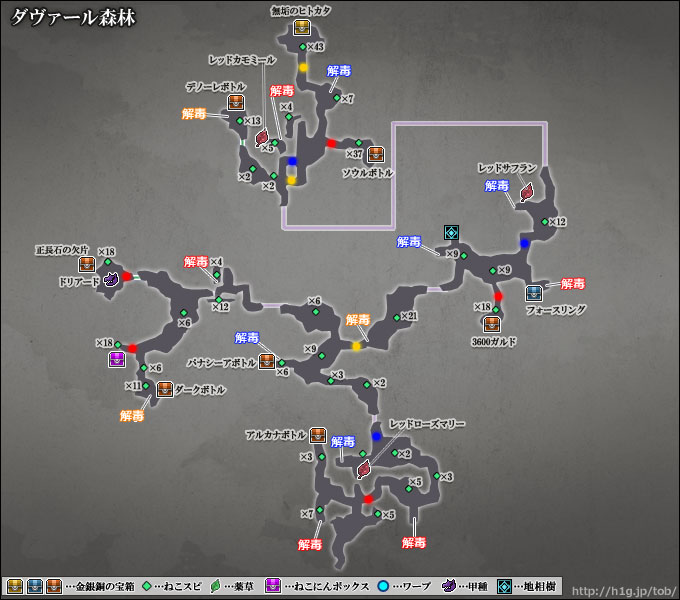Click the cyan 地相樹 marker on the map

click(452, 232)
